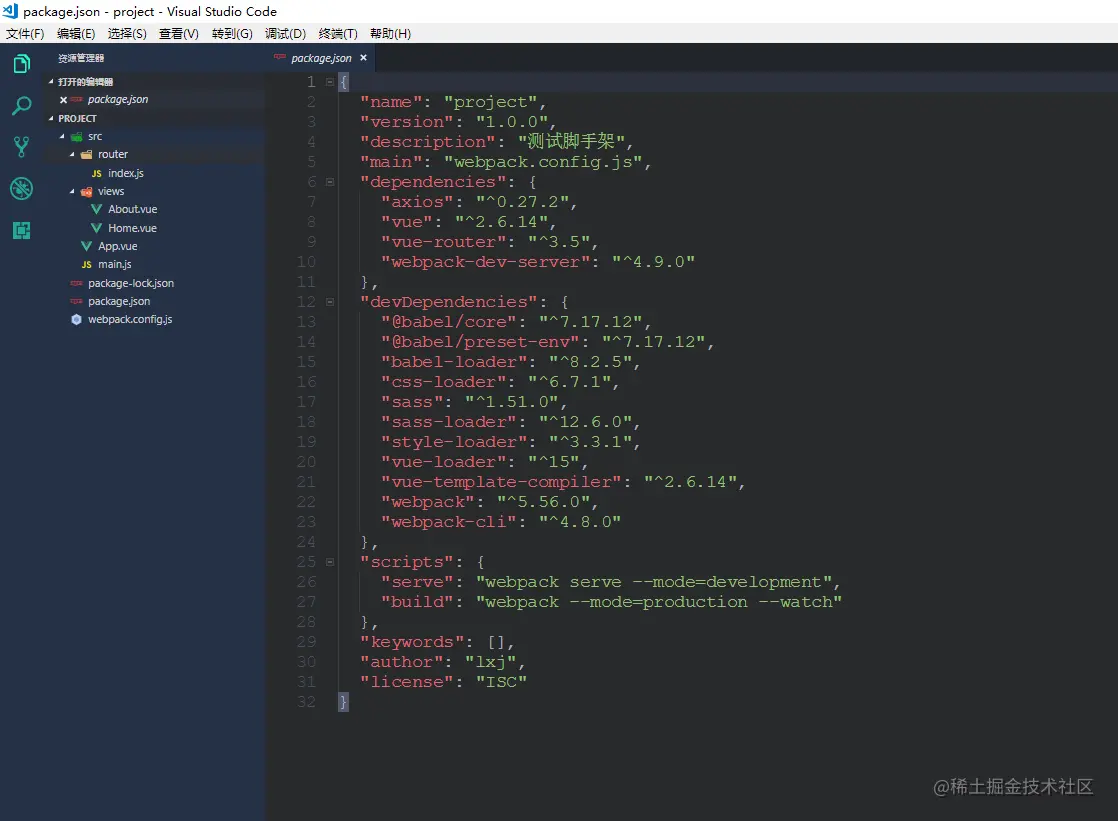This screenshot has height=821, width=1118.
Task: Collapse the src folder arrow
Action: pos(62,136)
